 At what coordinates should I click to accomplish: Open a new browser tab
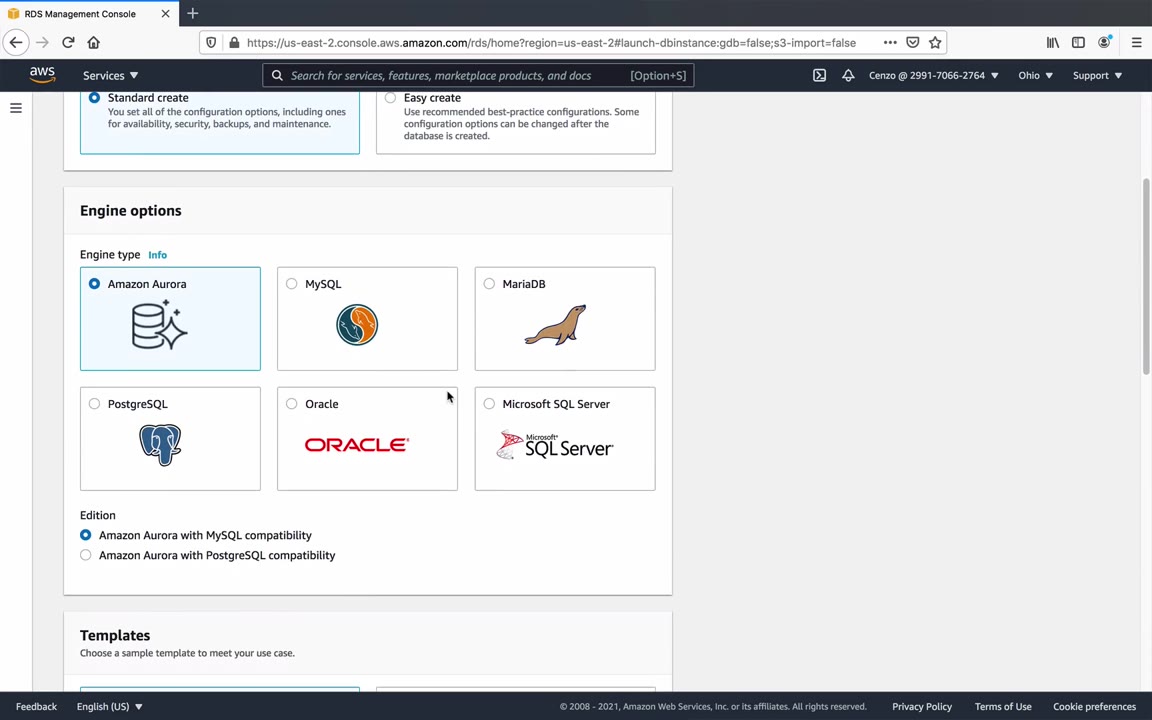[x=192, y=13]
